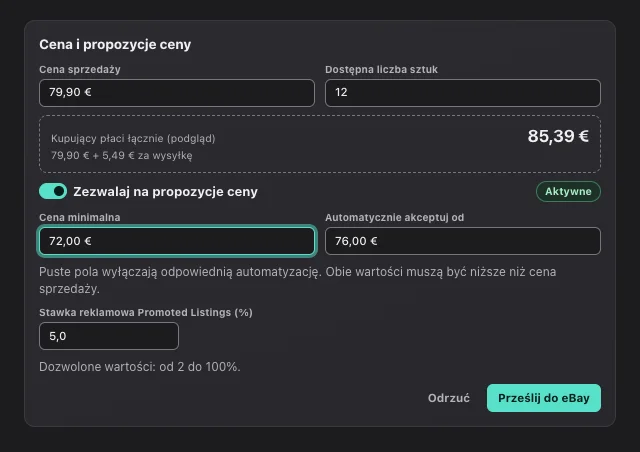Focus the 'Dostępna liczba sztuk' field

(463, 93)
